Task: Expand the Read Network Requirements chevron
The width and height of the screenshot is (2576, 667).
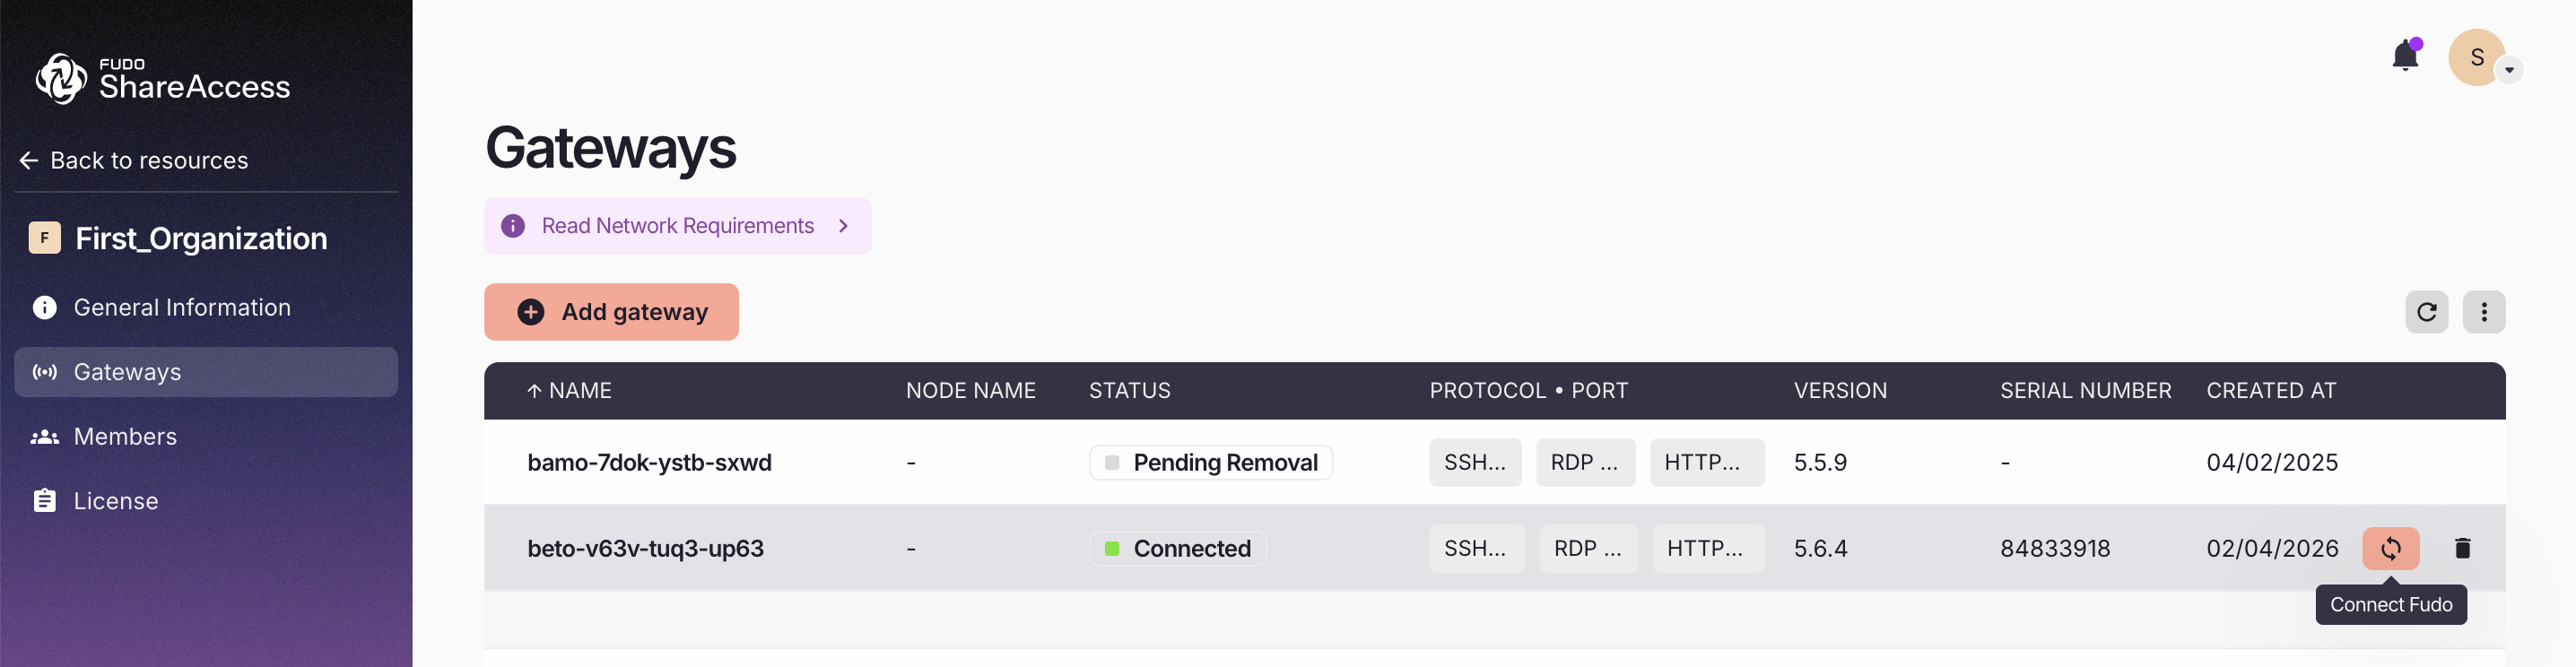Action: (843, 226)
